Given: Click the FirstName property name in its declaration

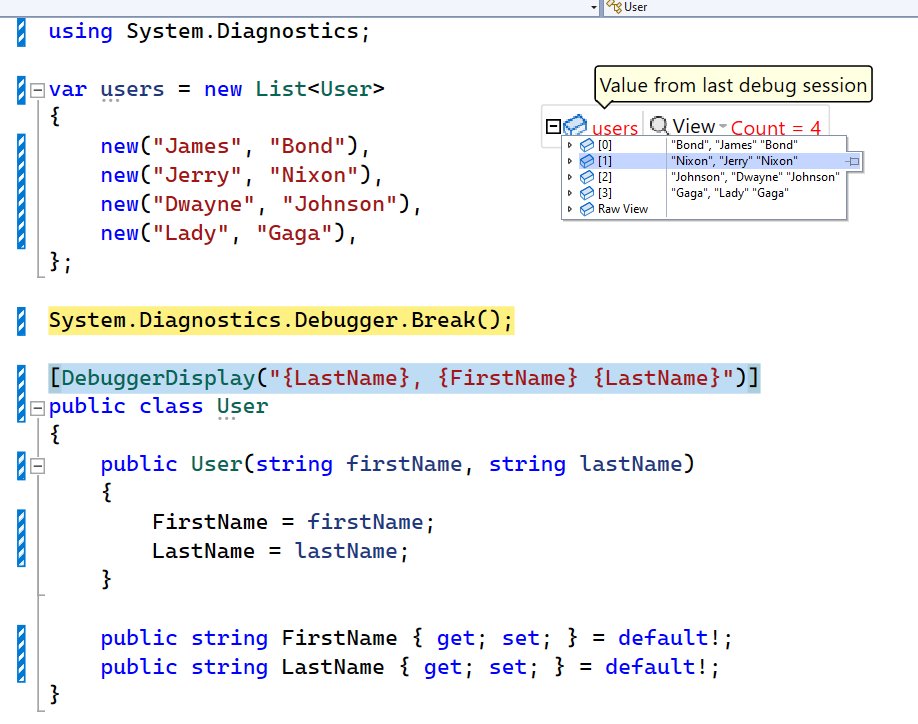Looking at the screenshot, I should click(x=339, y=638).
